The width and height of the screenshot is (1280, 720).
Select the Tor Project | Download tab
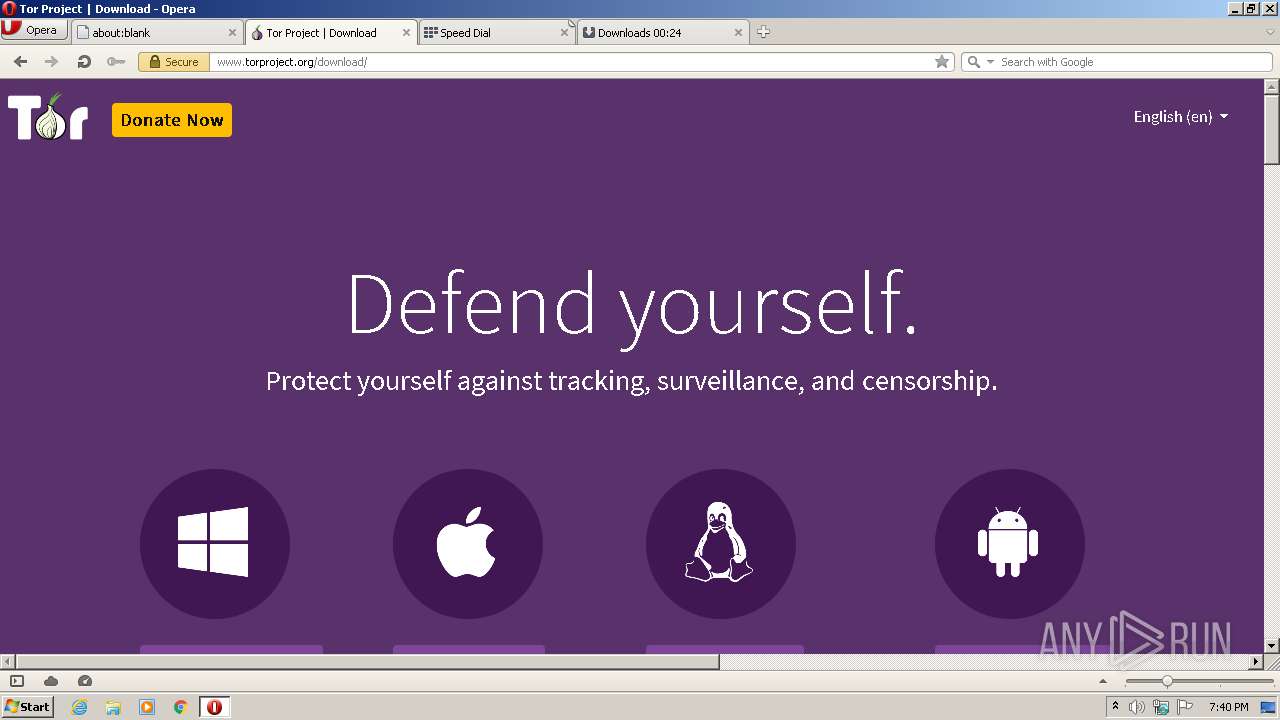pyautogui.click(x=330, y=32)
